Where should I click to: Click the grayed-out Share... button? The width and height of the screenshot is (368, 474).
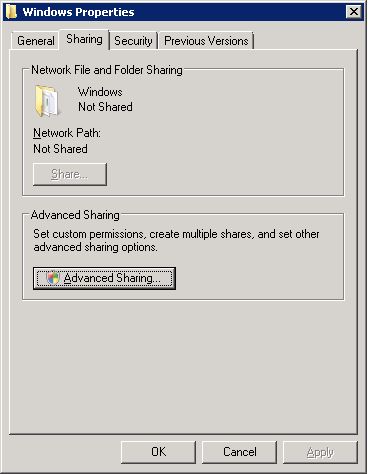point(70,174)
